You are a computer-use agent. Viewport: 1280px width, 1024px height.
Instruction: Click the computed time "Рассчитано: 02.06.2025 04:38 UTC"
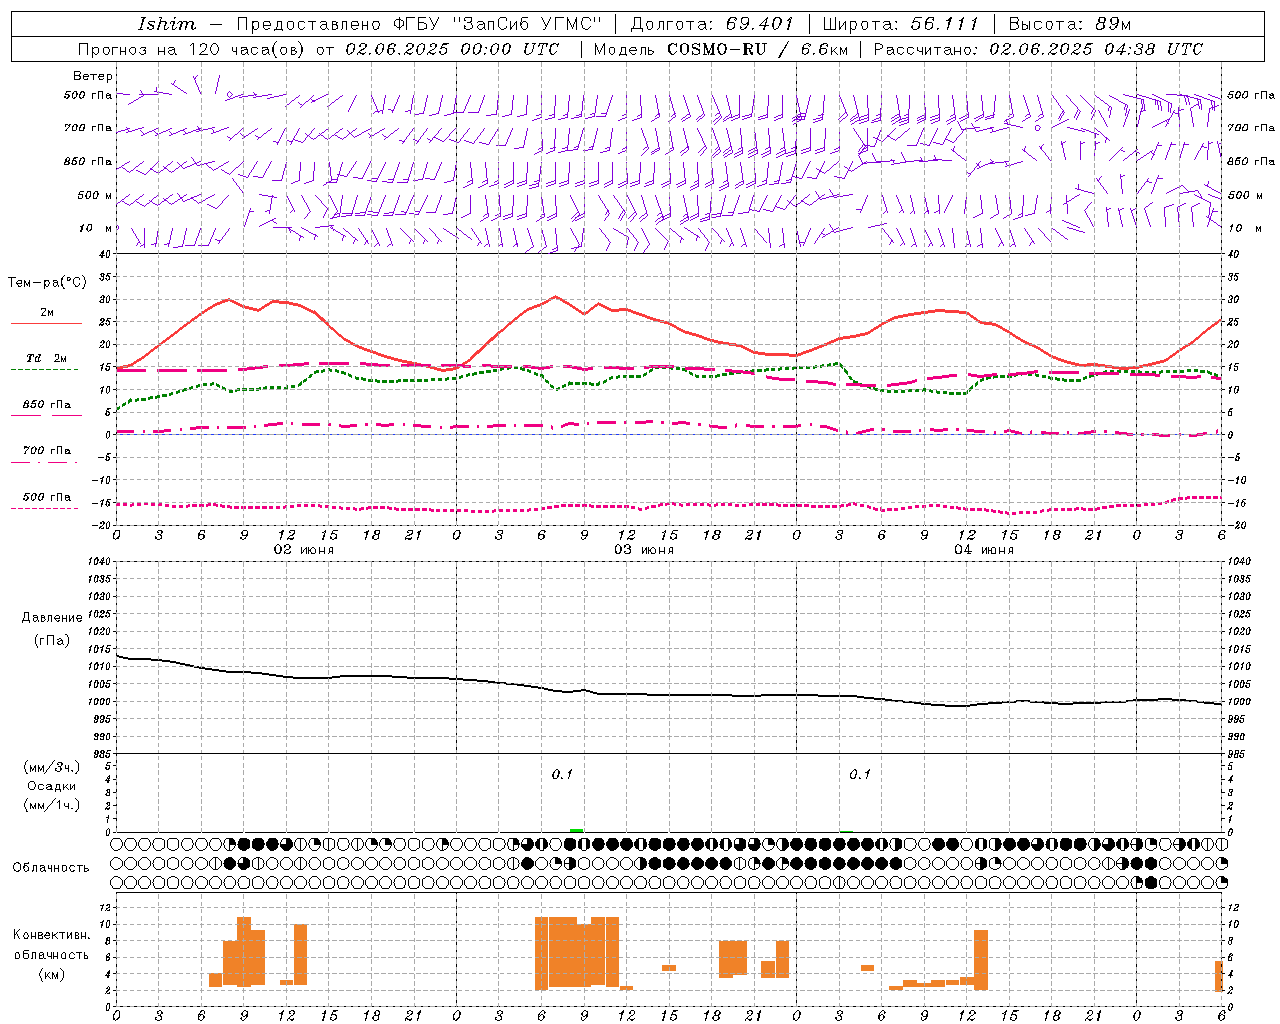[x=1038, y=48]
